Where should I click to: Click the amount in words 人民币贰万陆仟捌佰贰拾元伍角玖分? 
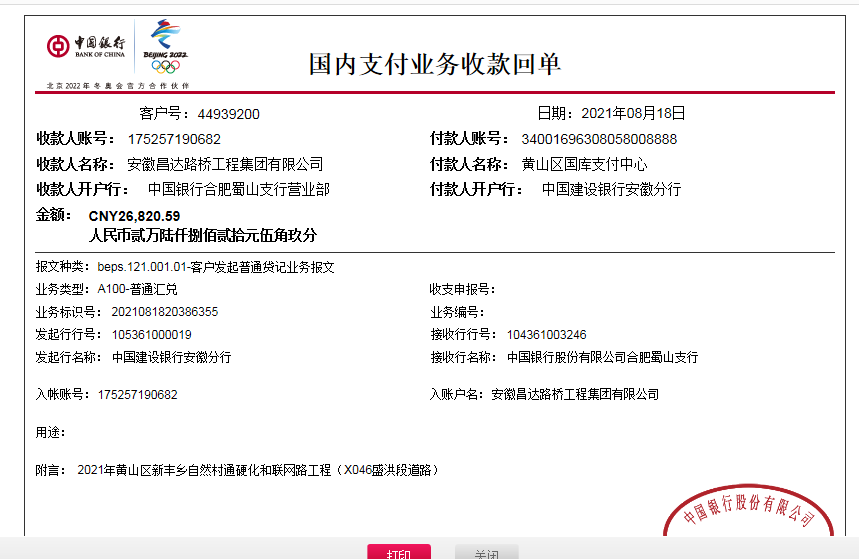[202, 236]
